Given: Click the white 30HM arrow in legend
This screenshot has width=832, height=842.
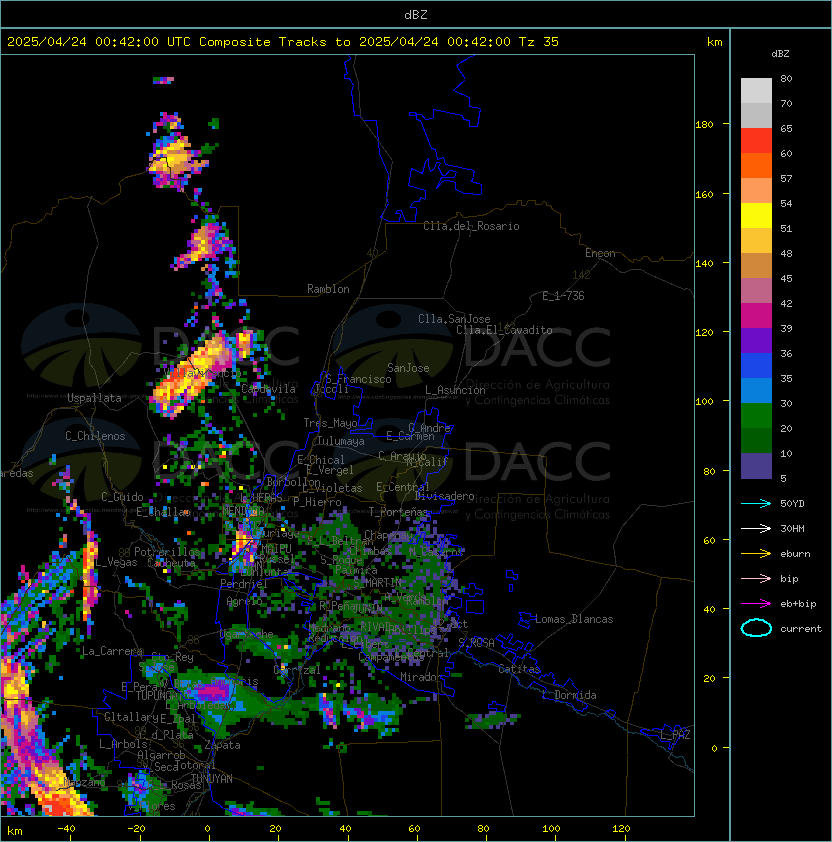Looking at the screenshot, I should point(756,528).
